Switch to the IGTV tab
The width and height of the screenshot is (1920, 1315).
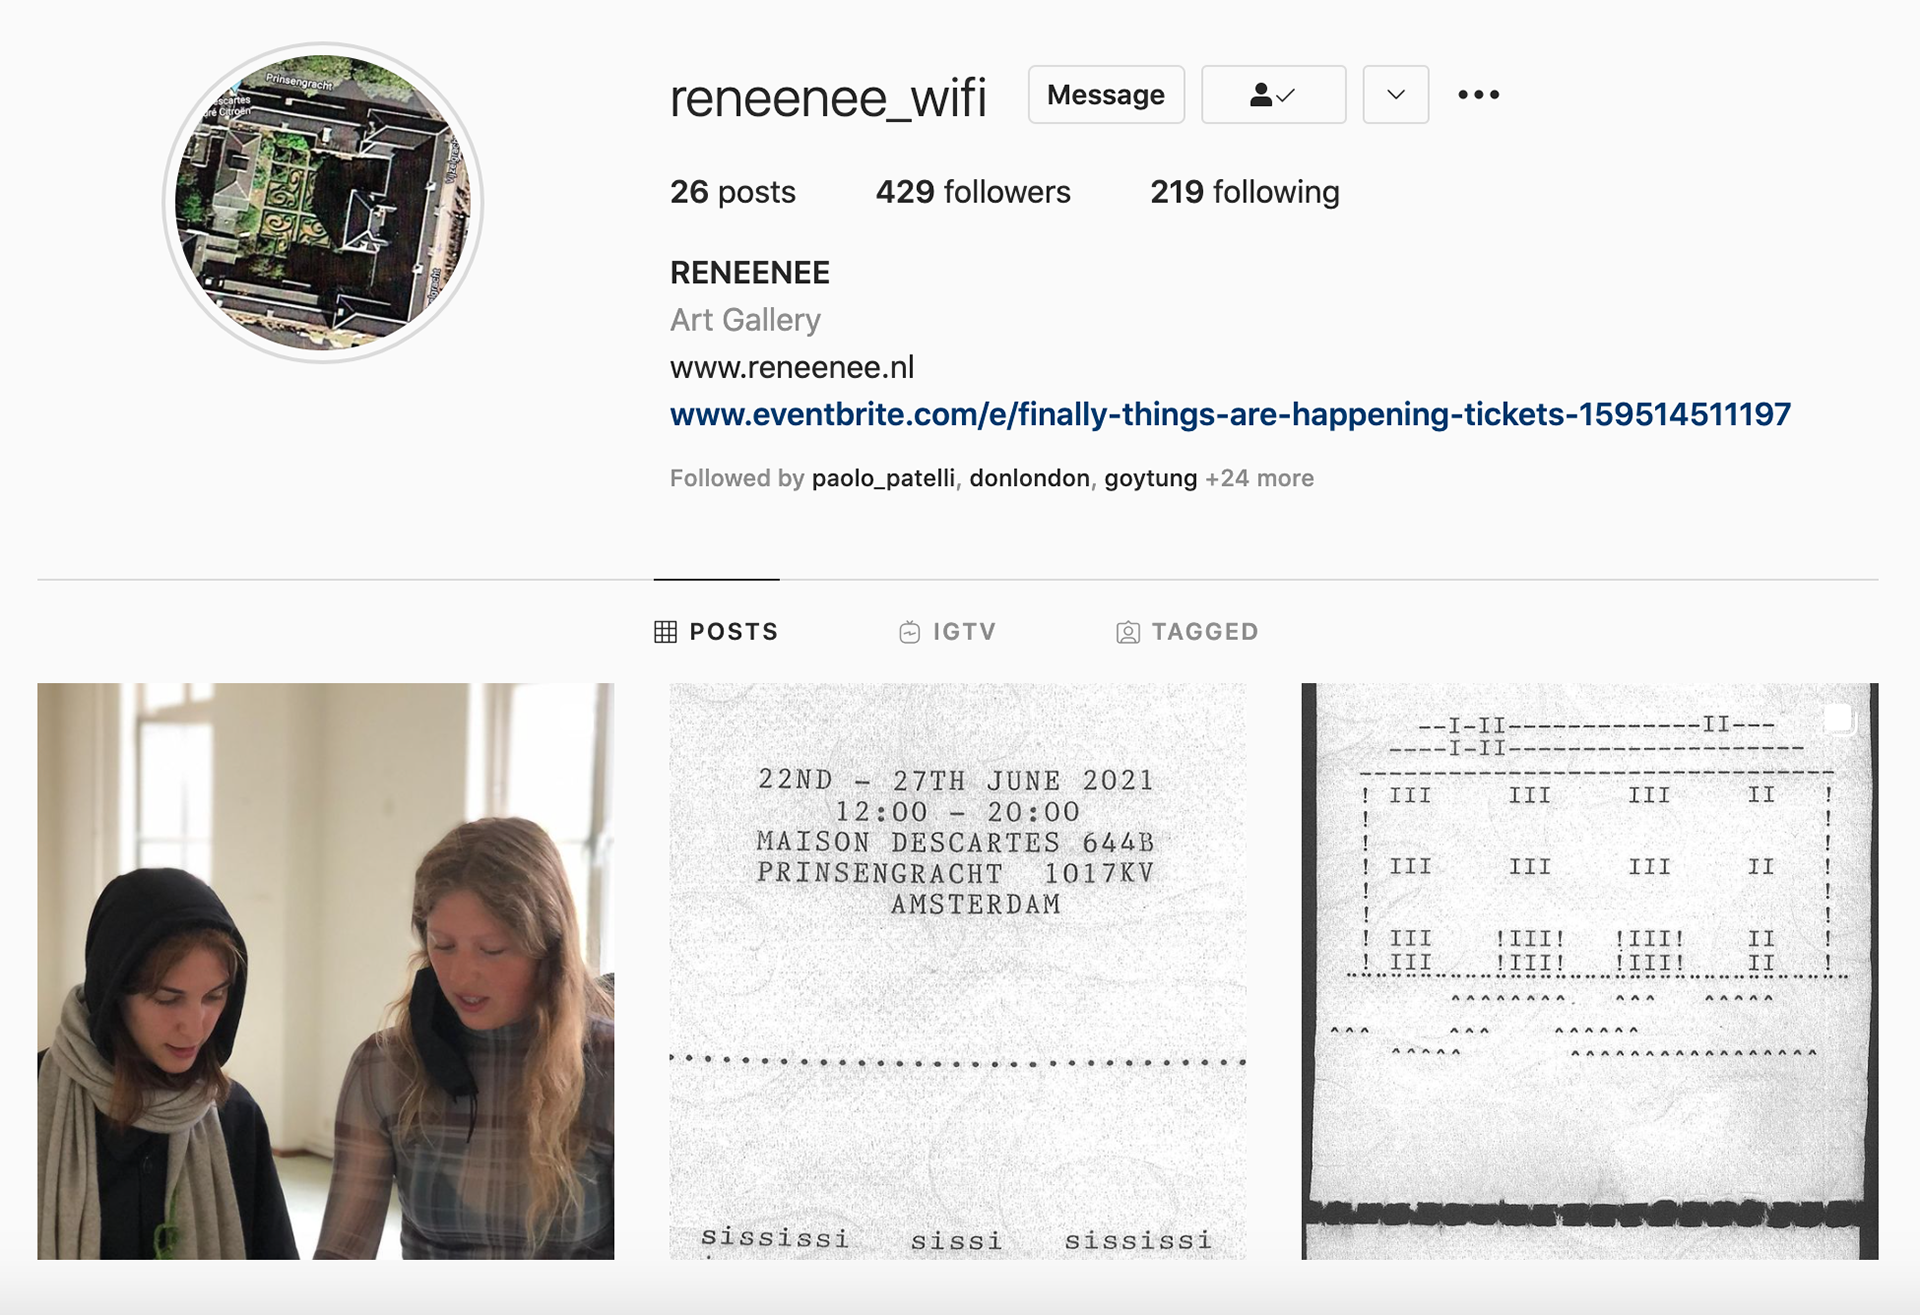pyautogui.click(x=947, y=632)
